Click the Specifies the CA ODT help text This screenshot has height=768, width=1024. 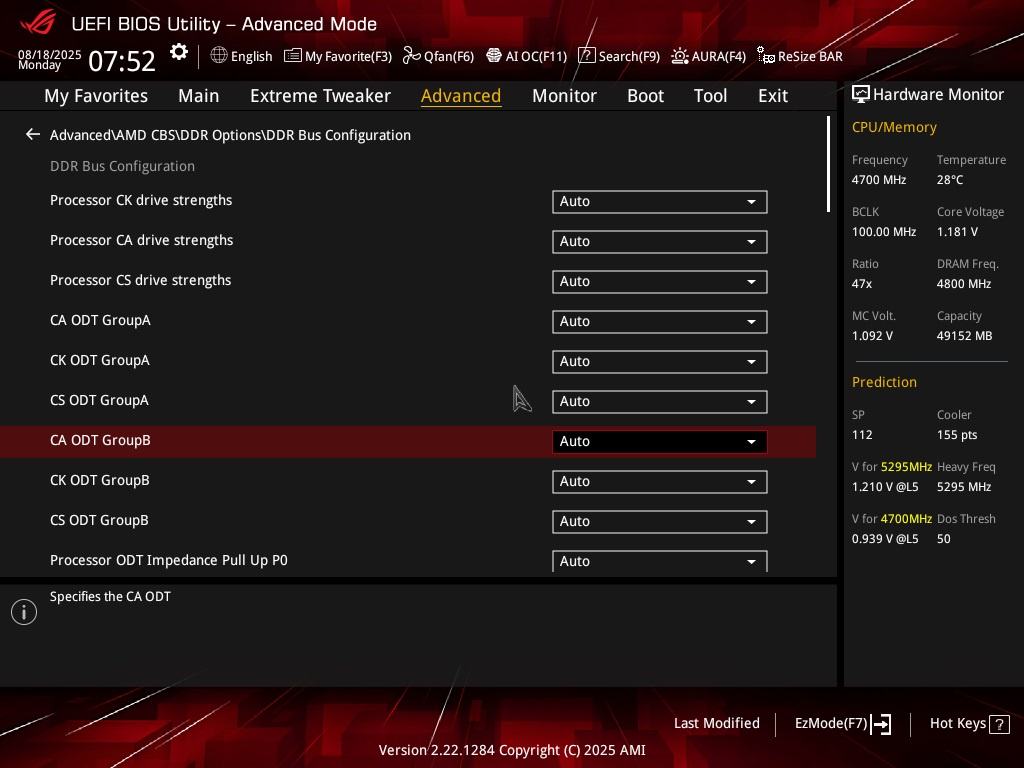point(110,597)
